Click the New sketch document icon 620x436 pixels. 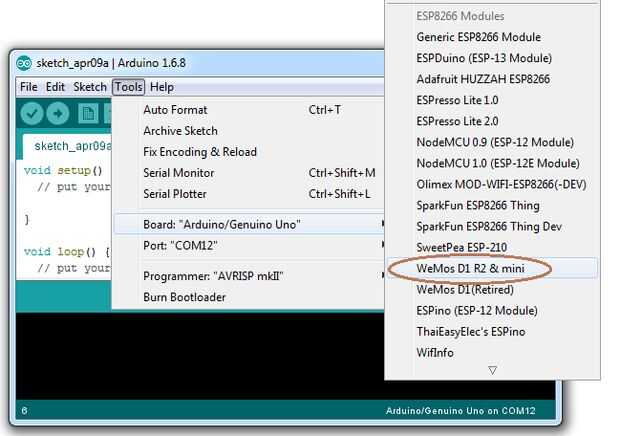pyautogui.click(x=88, y=114)
